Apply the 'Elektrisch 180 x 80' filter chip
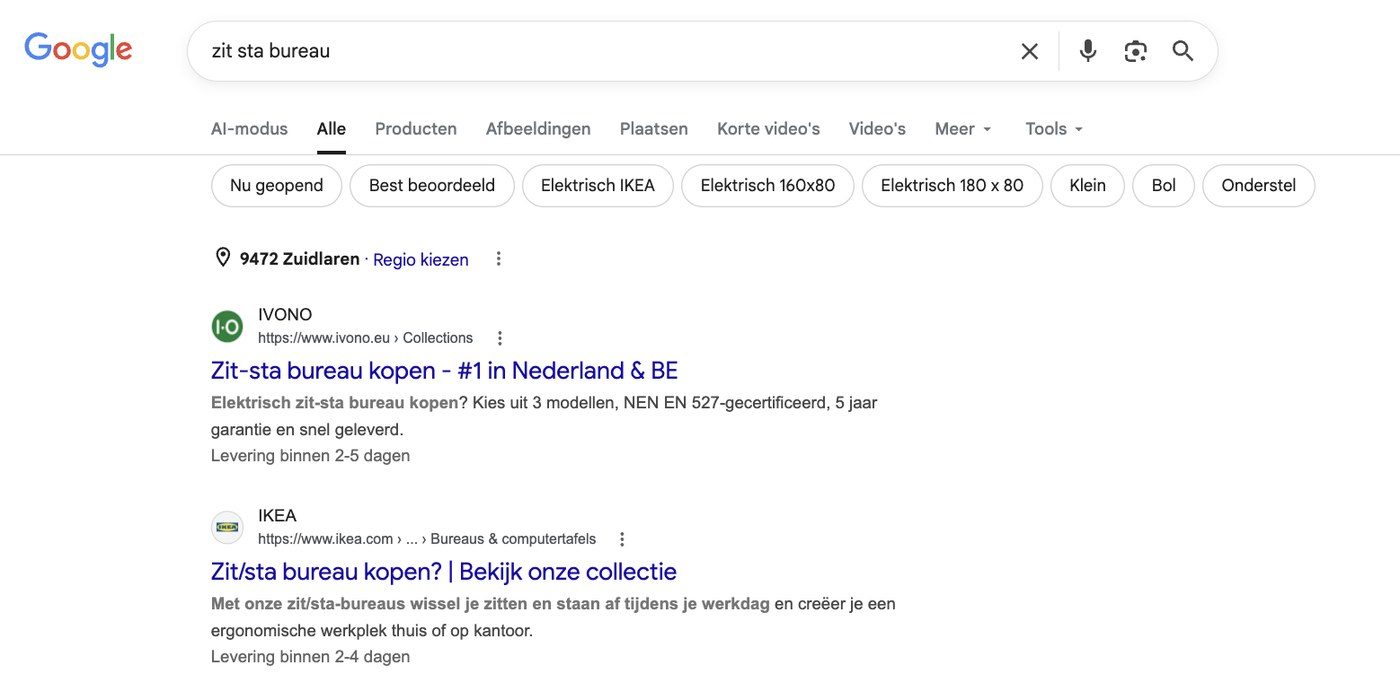This screenshot has width=1400, height=700. point(952,186)
